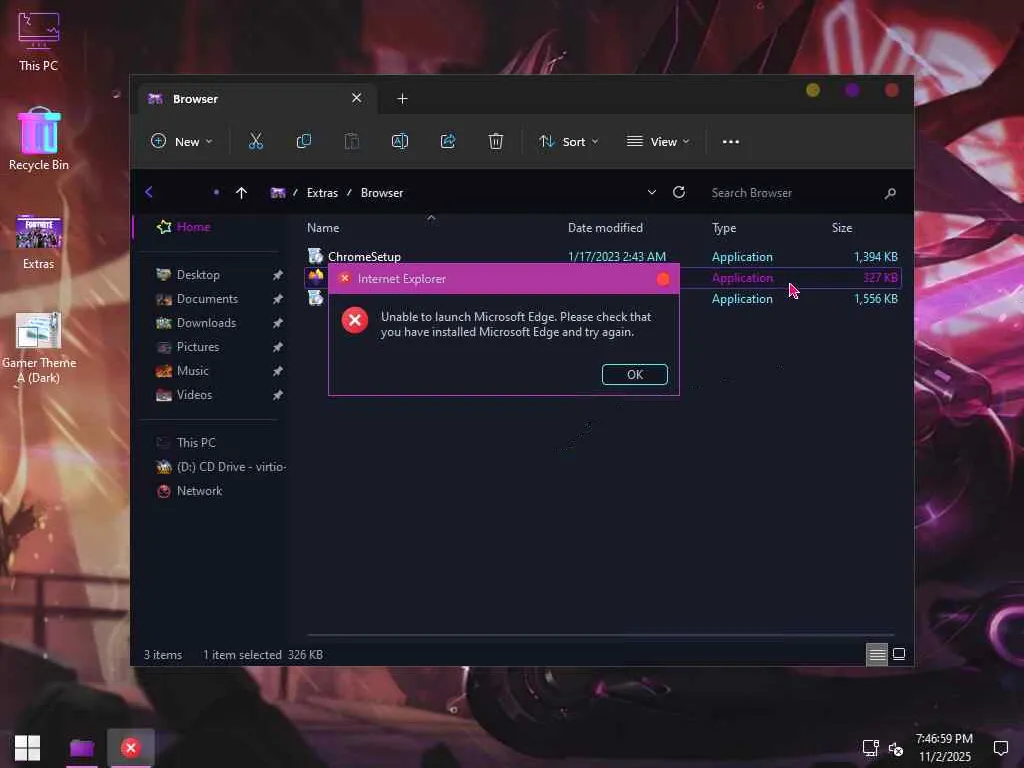This screenshot has width=1024, height=768.
Task: Open the notification center icon
Action: tap(1000, 748)
